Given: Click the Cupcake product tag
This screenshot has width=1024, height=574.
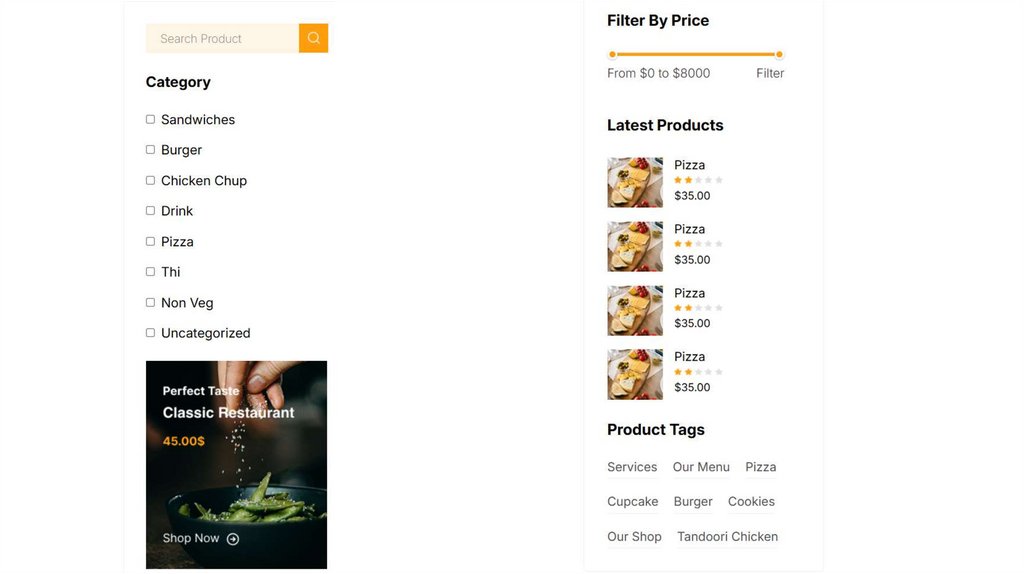Looking at the screenshot, I should 633,502.
